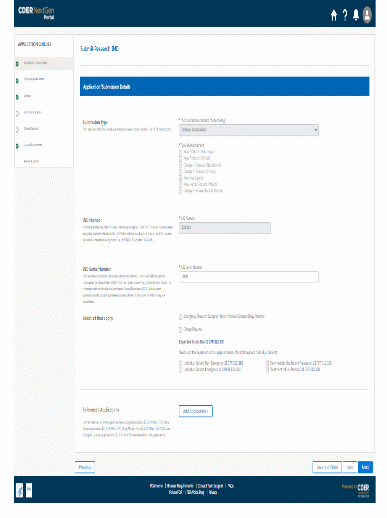Viewport: 387px width, 518px height.
Task: Tick the New Protocol (Nonclinical) checkbox
Action: tap(180, 152)
